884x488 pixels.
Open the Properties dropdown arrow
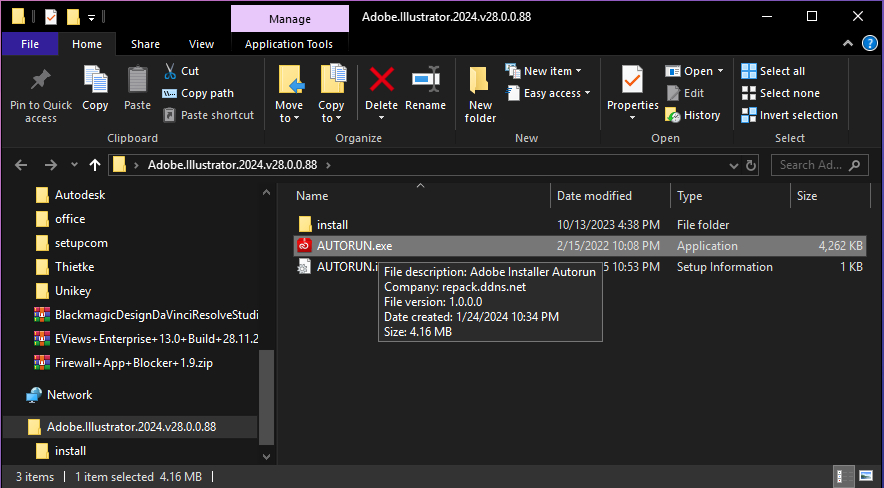click(x=633, y=118)
